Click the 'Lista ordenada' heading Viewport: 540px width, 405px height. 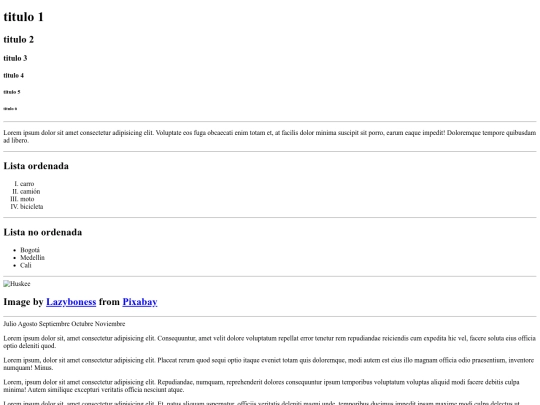coord(36,166)
